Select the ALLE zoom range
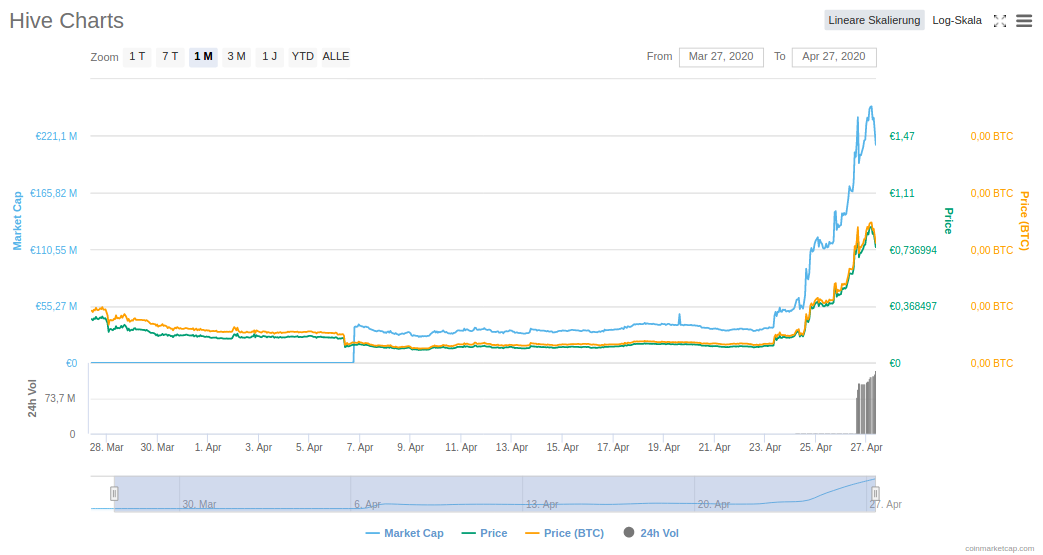The width and height of the screenshot is (1043, 555). tap(336, 57)
